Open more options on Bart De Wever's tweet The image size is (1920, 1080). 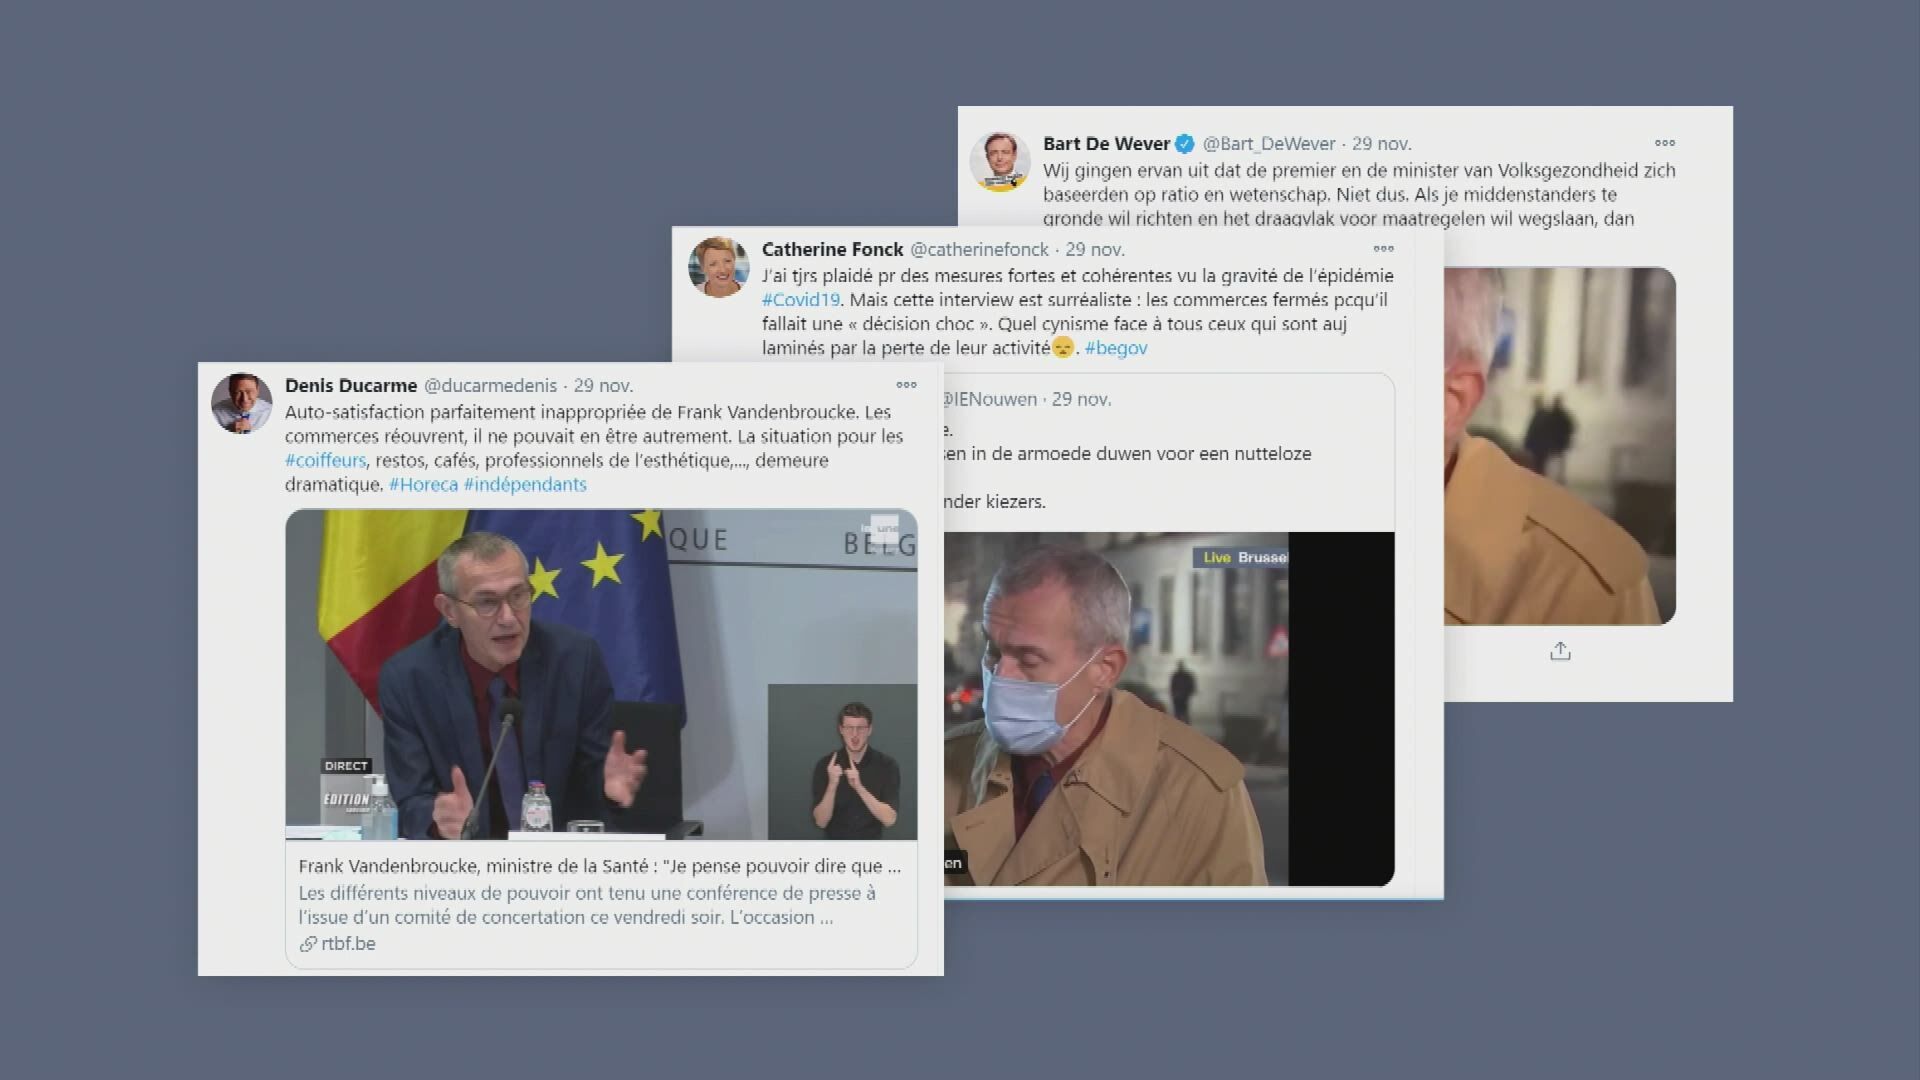pyautogui.click(x=1665, y=143)
